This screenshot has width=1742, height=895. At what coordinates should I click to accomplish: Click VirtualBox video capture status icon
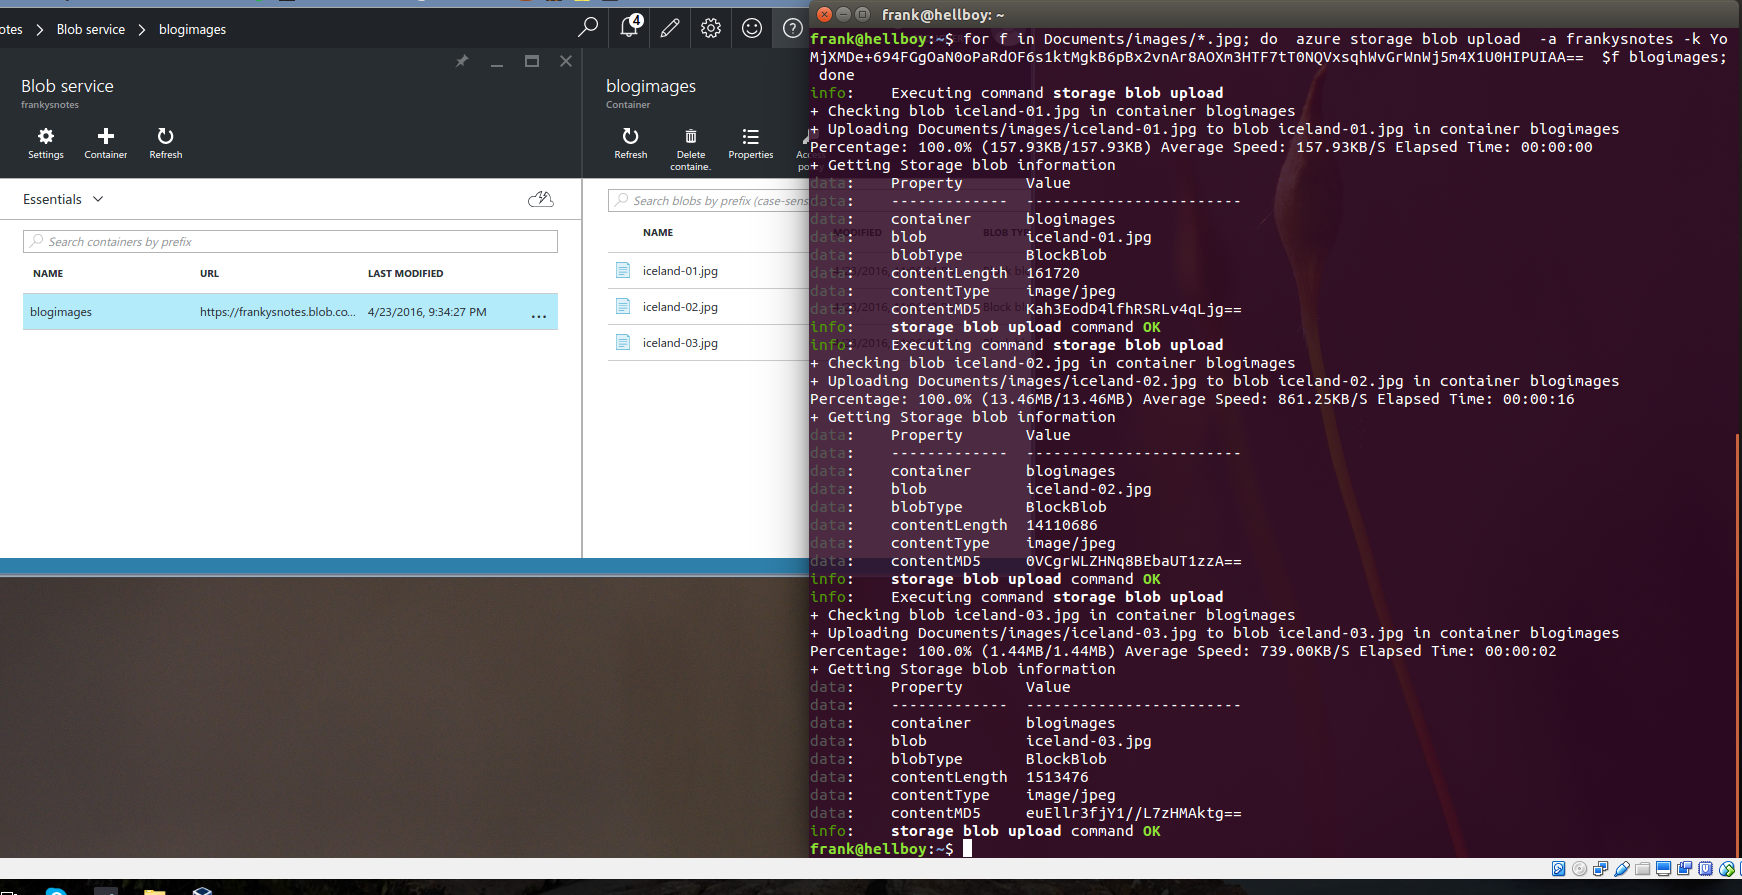1684,869
